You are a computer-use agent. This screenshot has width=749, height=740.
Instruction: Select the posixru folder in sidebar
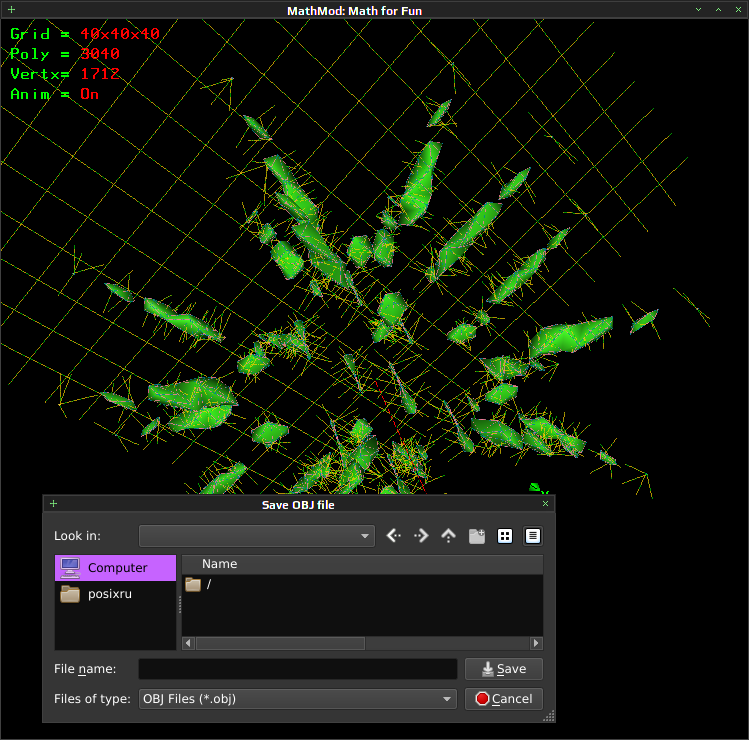point(116,594)
